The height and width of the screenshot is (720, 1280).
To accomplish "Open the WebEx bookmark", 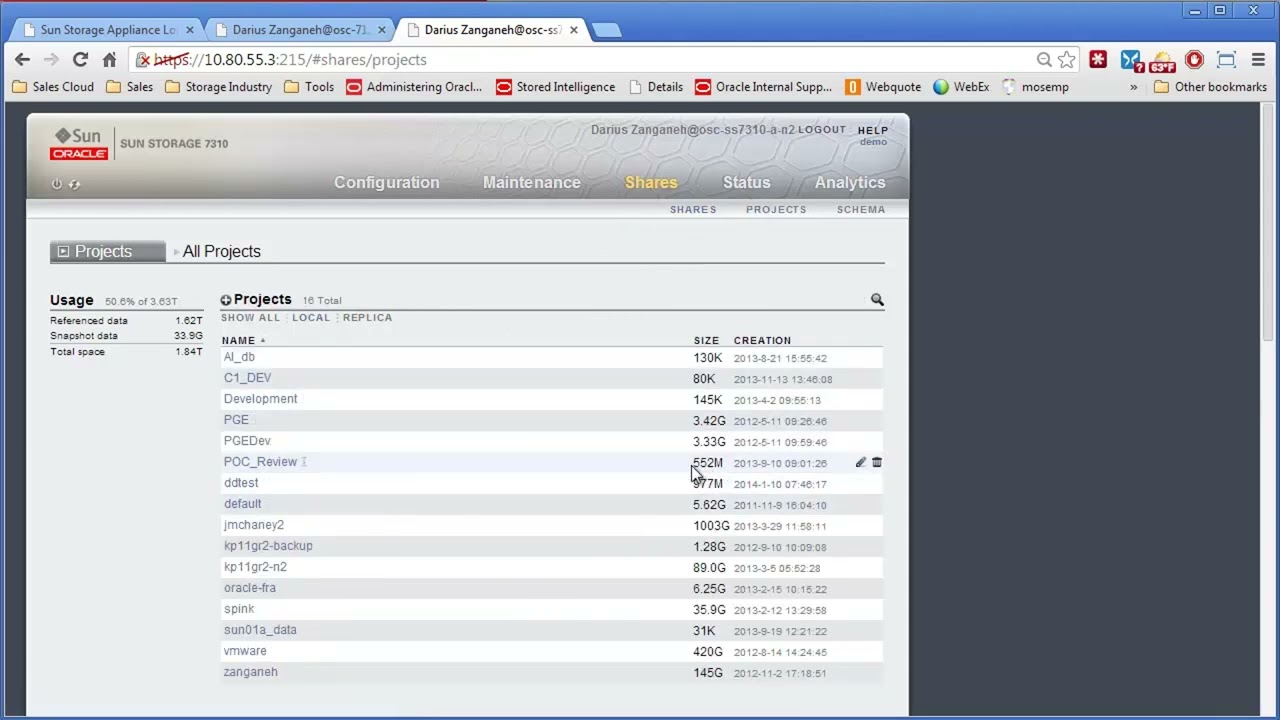I will click(961, 87).
